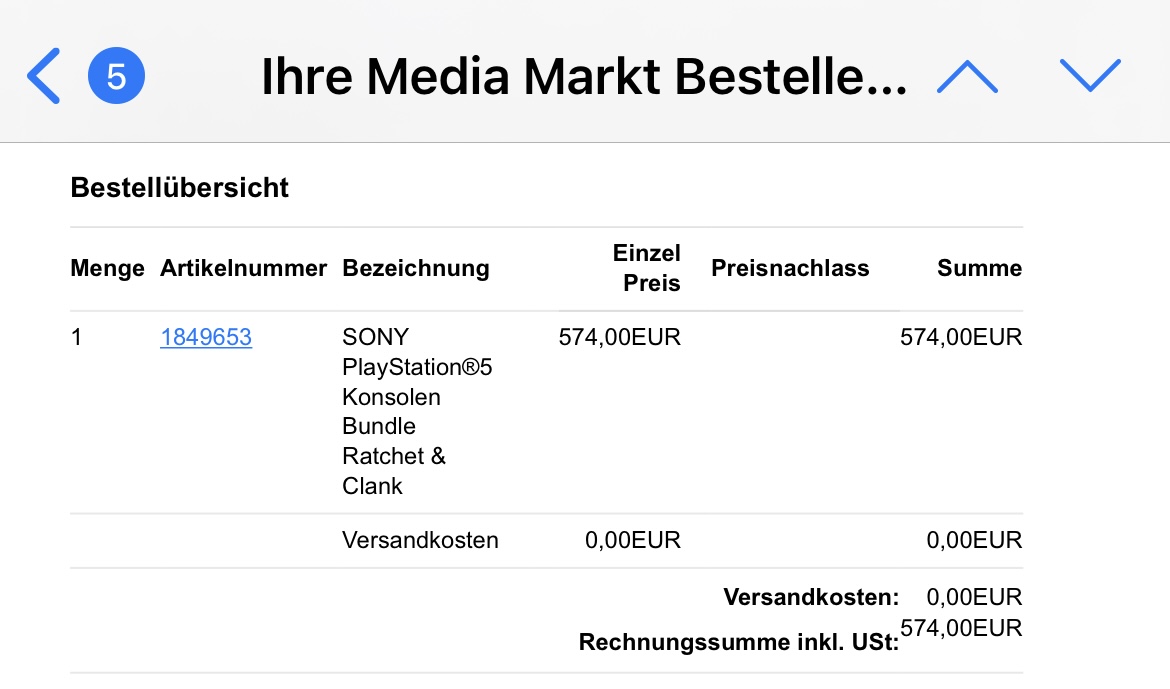Screen dimensions: 1170x689
Task: Select the 'Summe' column header
Action: tap(979, 268)
